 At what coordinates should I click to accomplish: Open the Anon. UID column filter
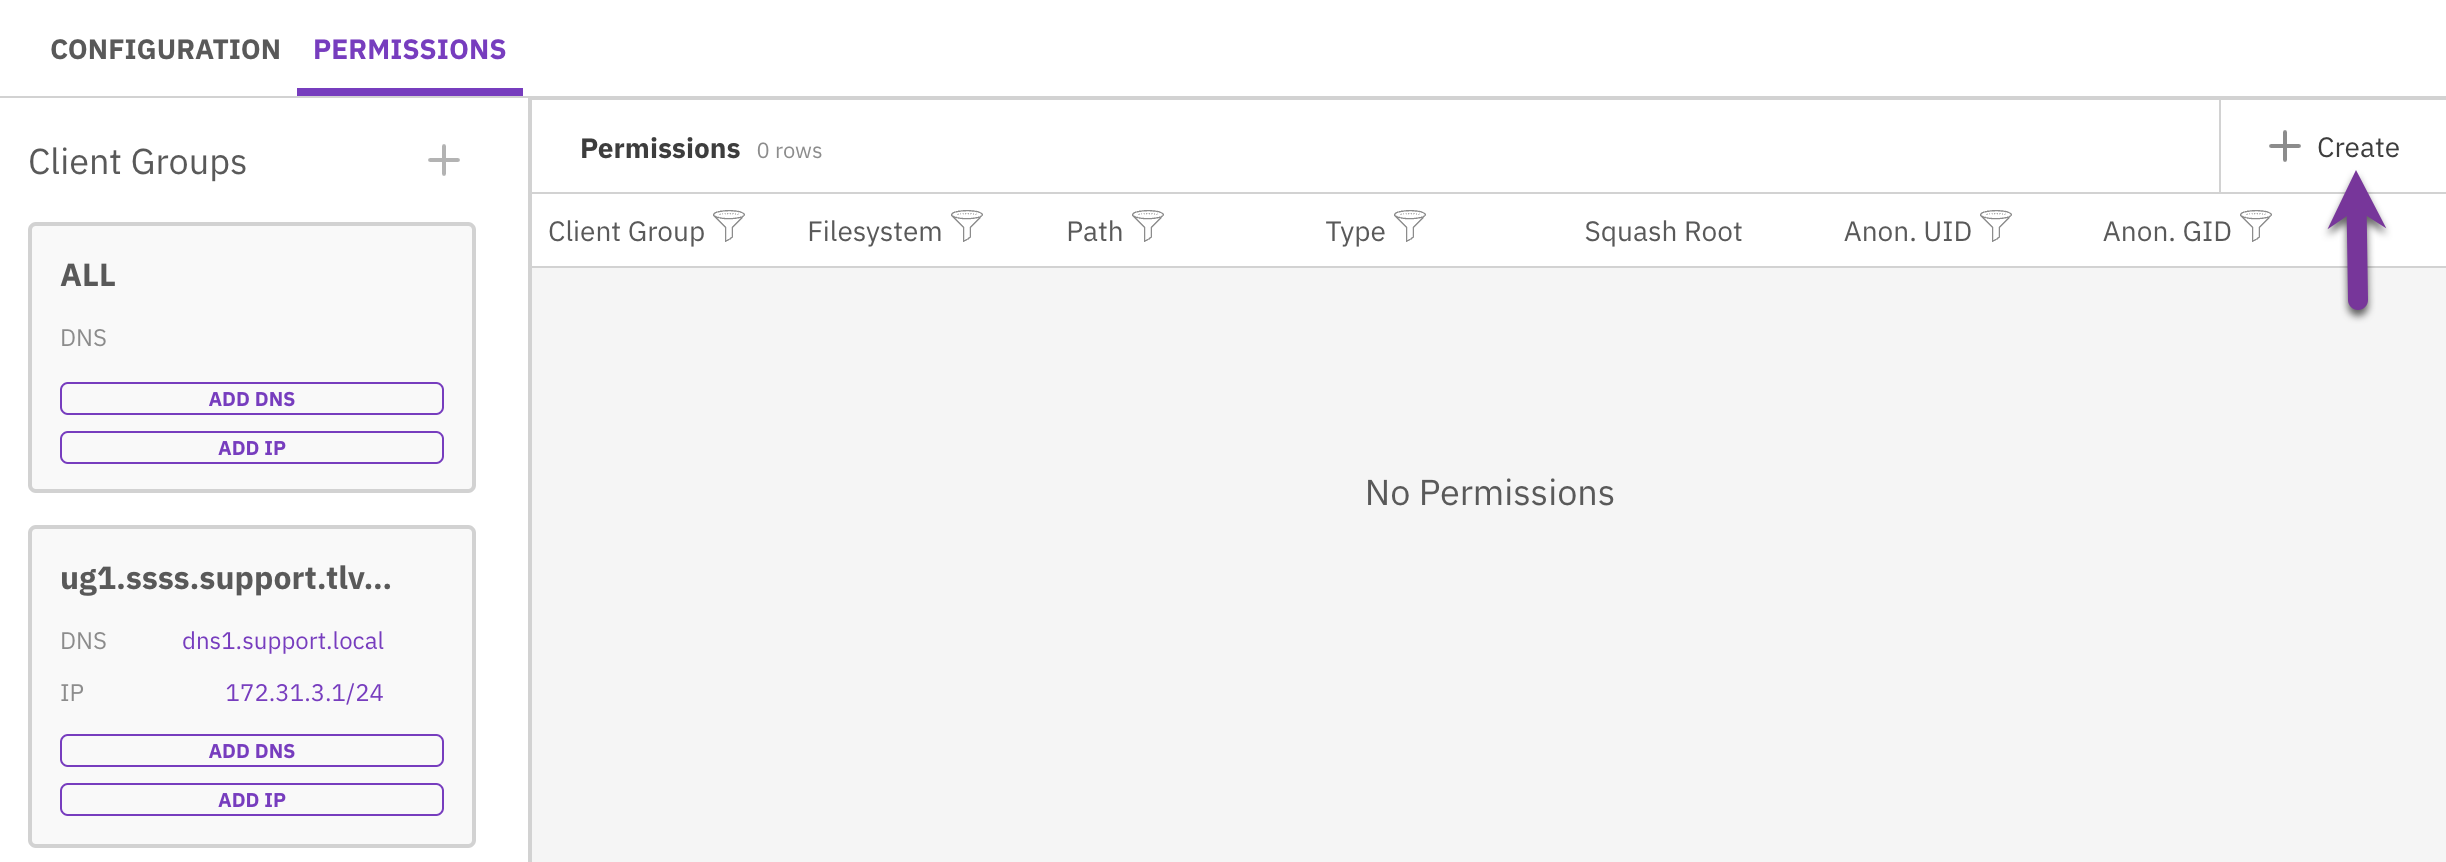(x=1996, y=228)
